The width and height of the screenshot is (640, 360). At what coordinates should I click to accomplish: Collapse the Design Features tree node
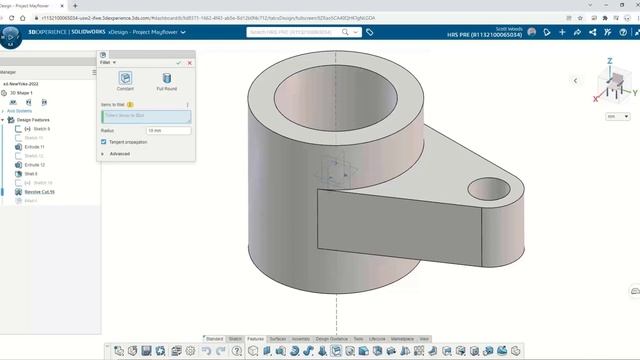[x=3, y=120]
